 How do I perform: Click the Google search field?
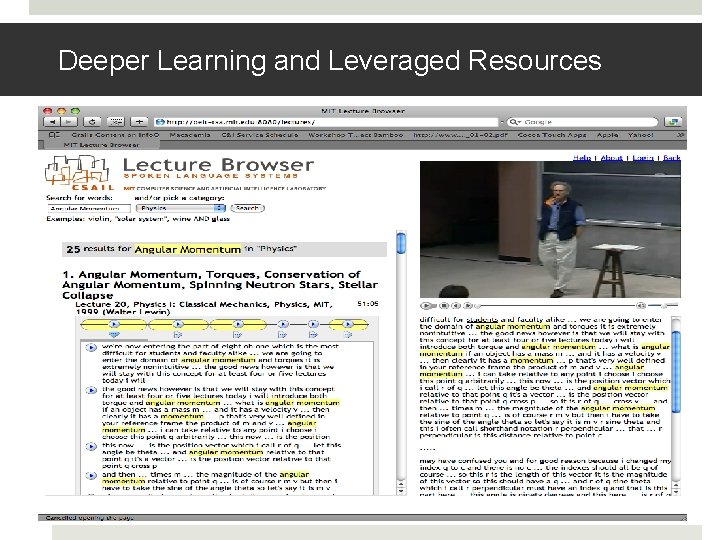click(x=582, y=122)
